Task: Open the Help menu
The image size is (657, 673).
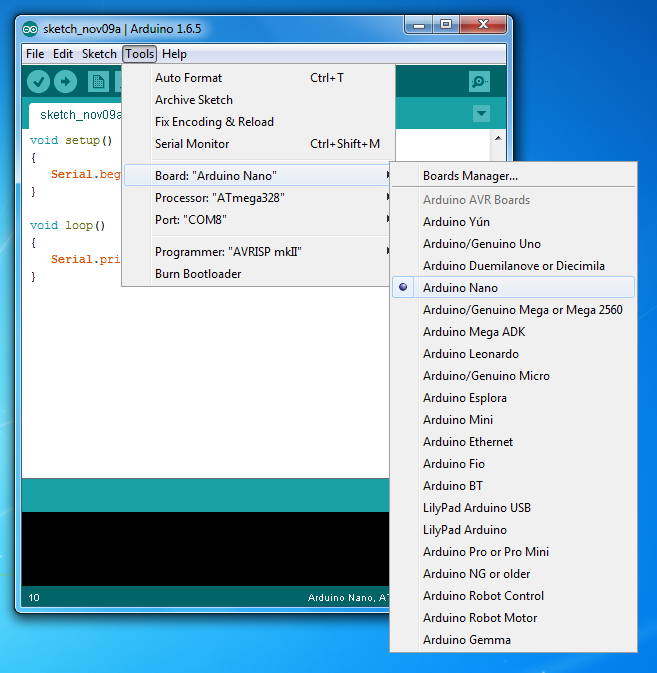Action: click(x=174, y=54)
